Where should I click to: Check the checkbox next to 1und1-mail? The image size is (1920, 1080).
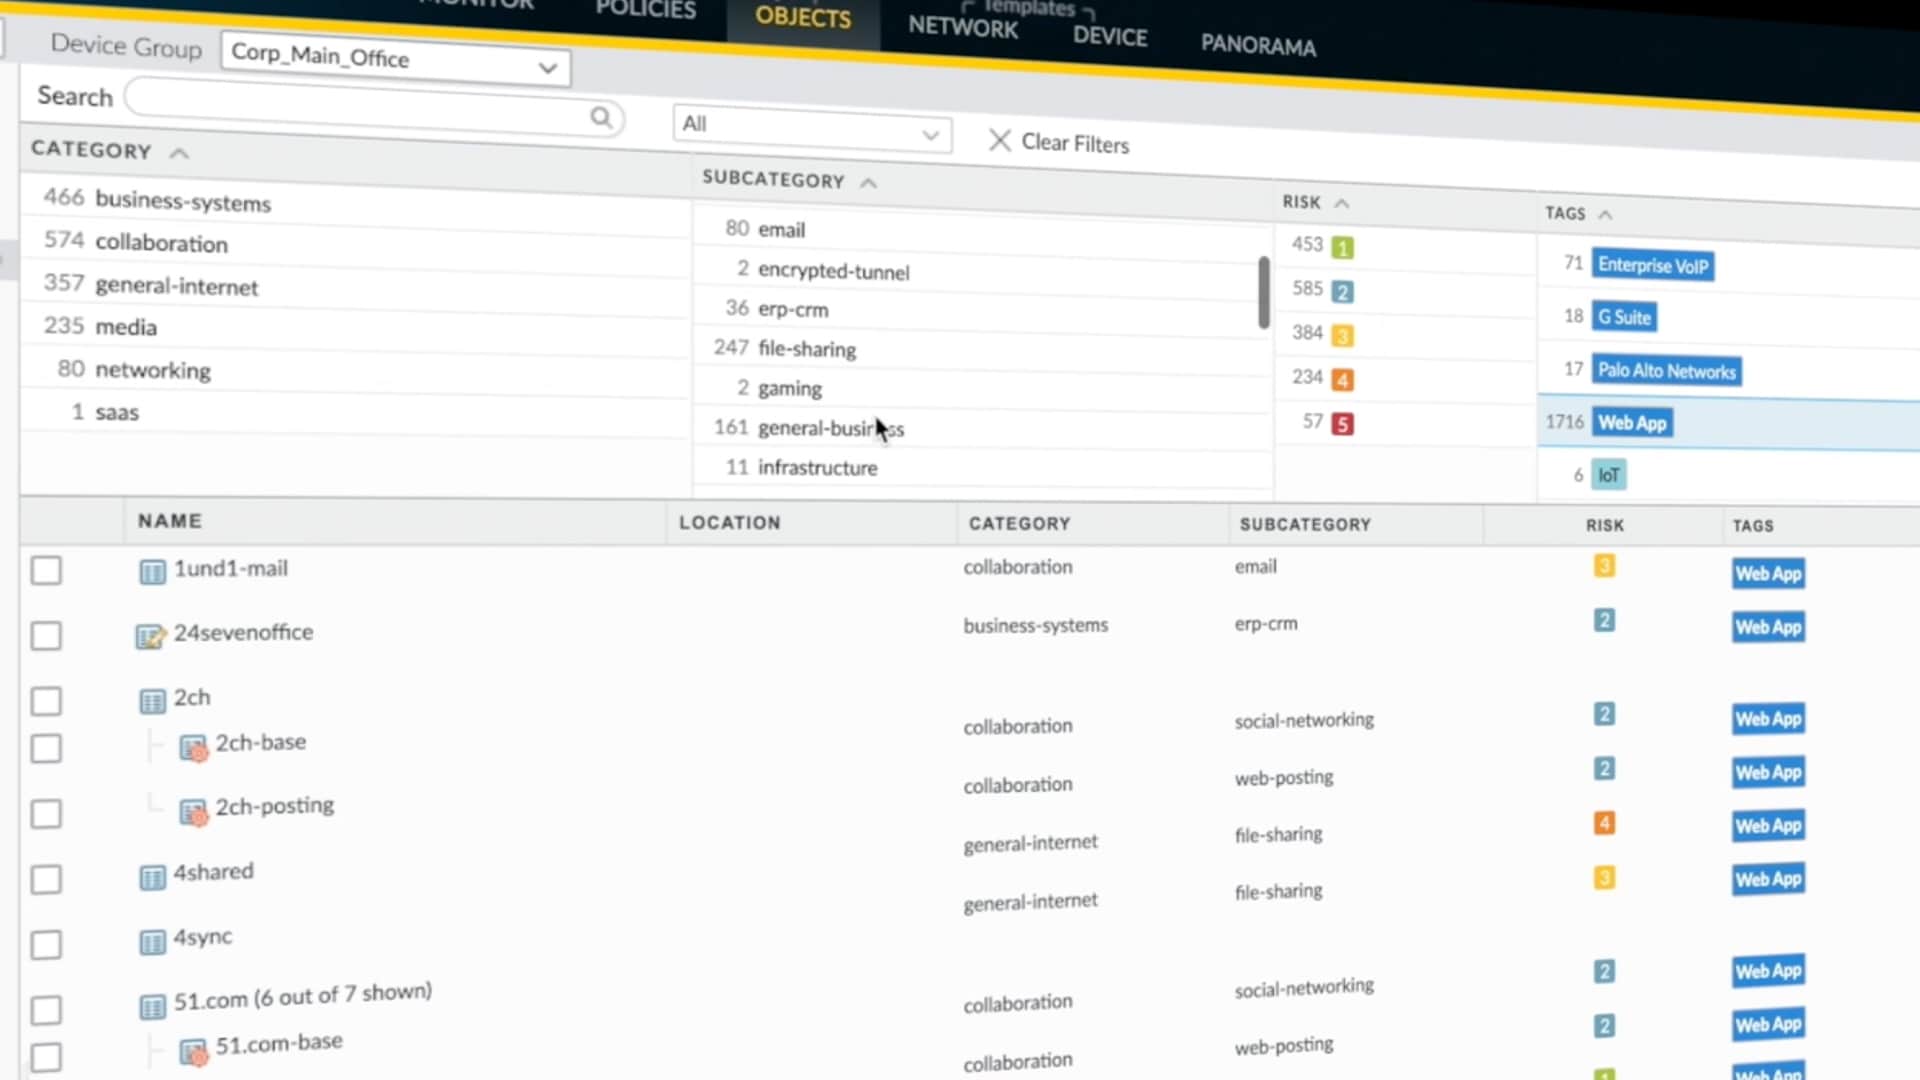pyautogui.click(x=46, y=571)
